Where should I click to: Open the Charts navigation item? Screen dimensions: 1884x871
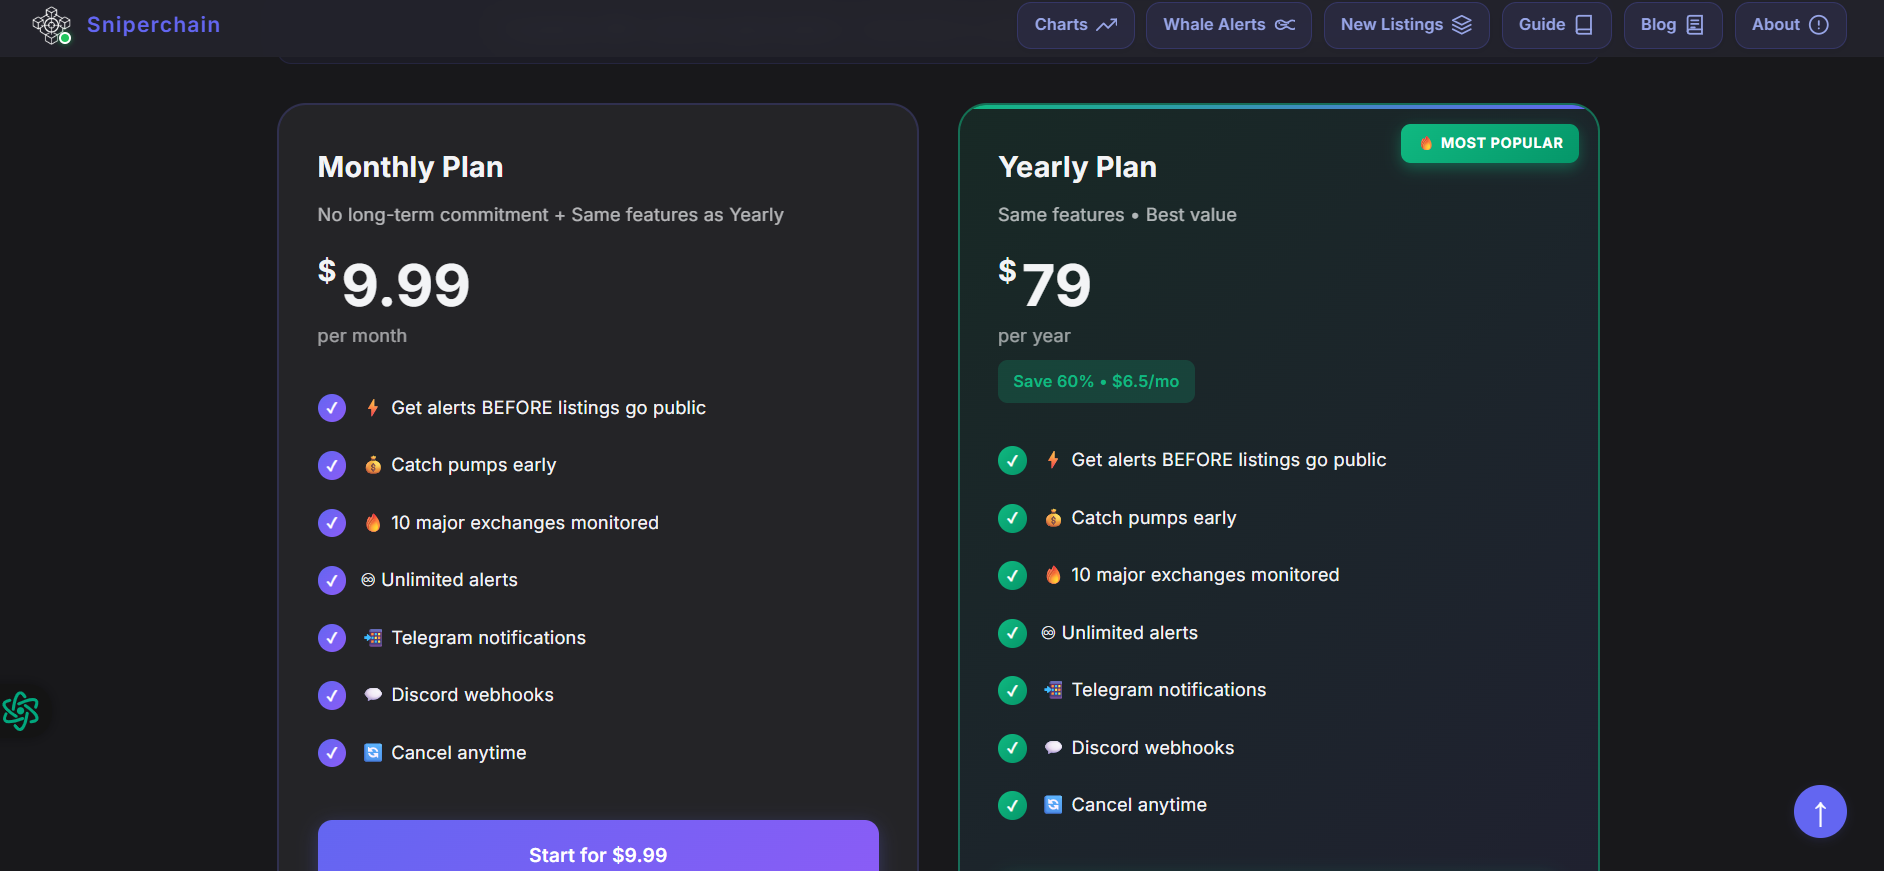coord(1075,24)
